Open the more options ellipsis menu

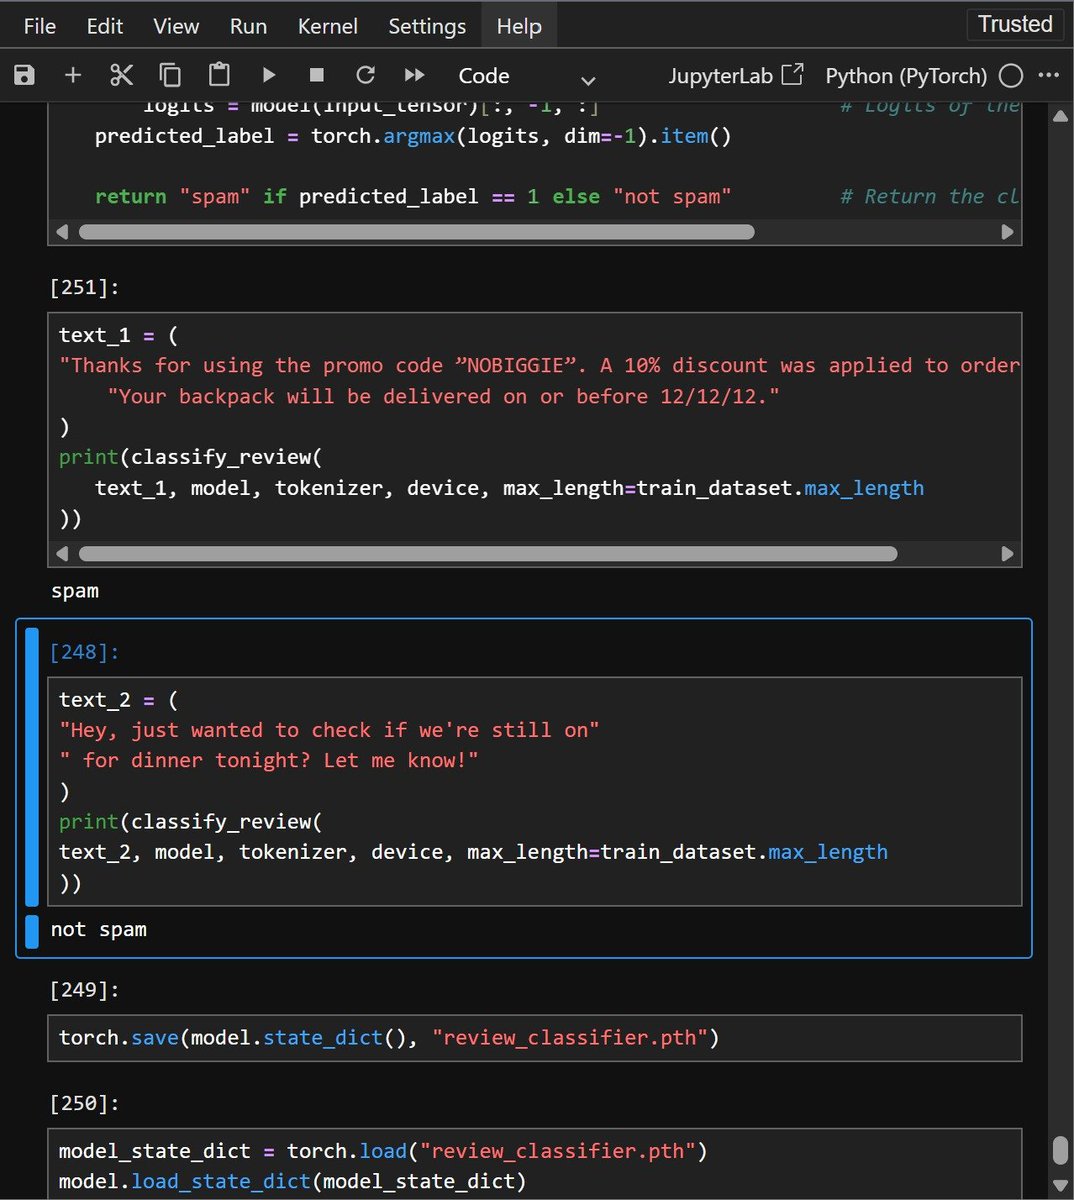pyautogui.click(x=1048, y=75)
